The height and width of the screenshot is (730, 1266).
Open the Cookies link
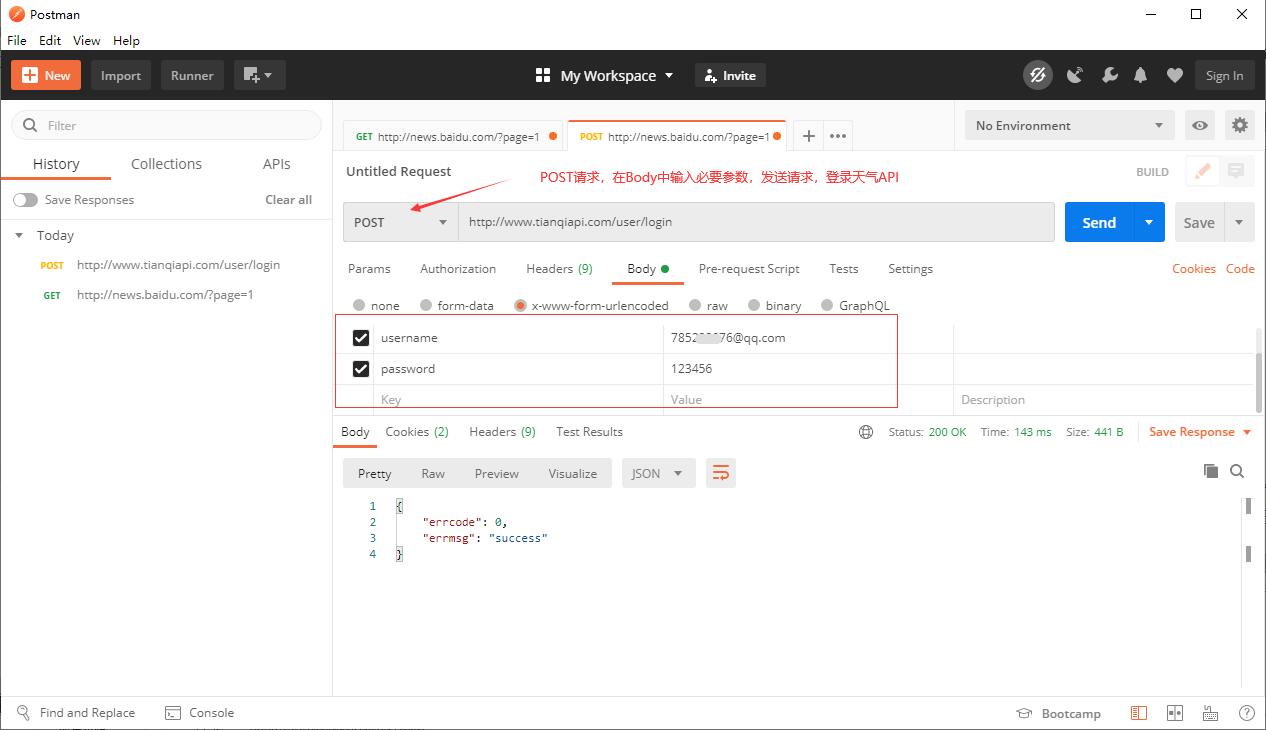pos(1193,268)
